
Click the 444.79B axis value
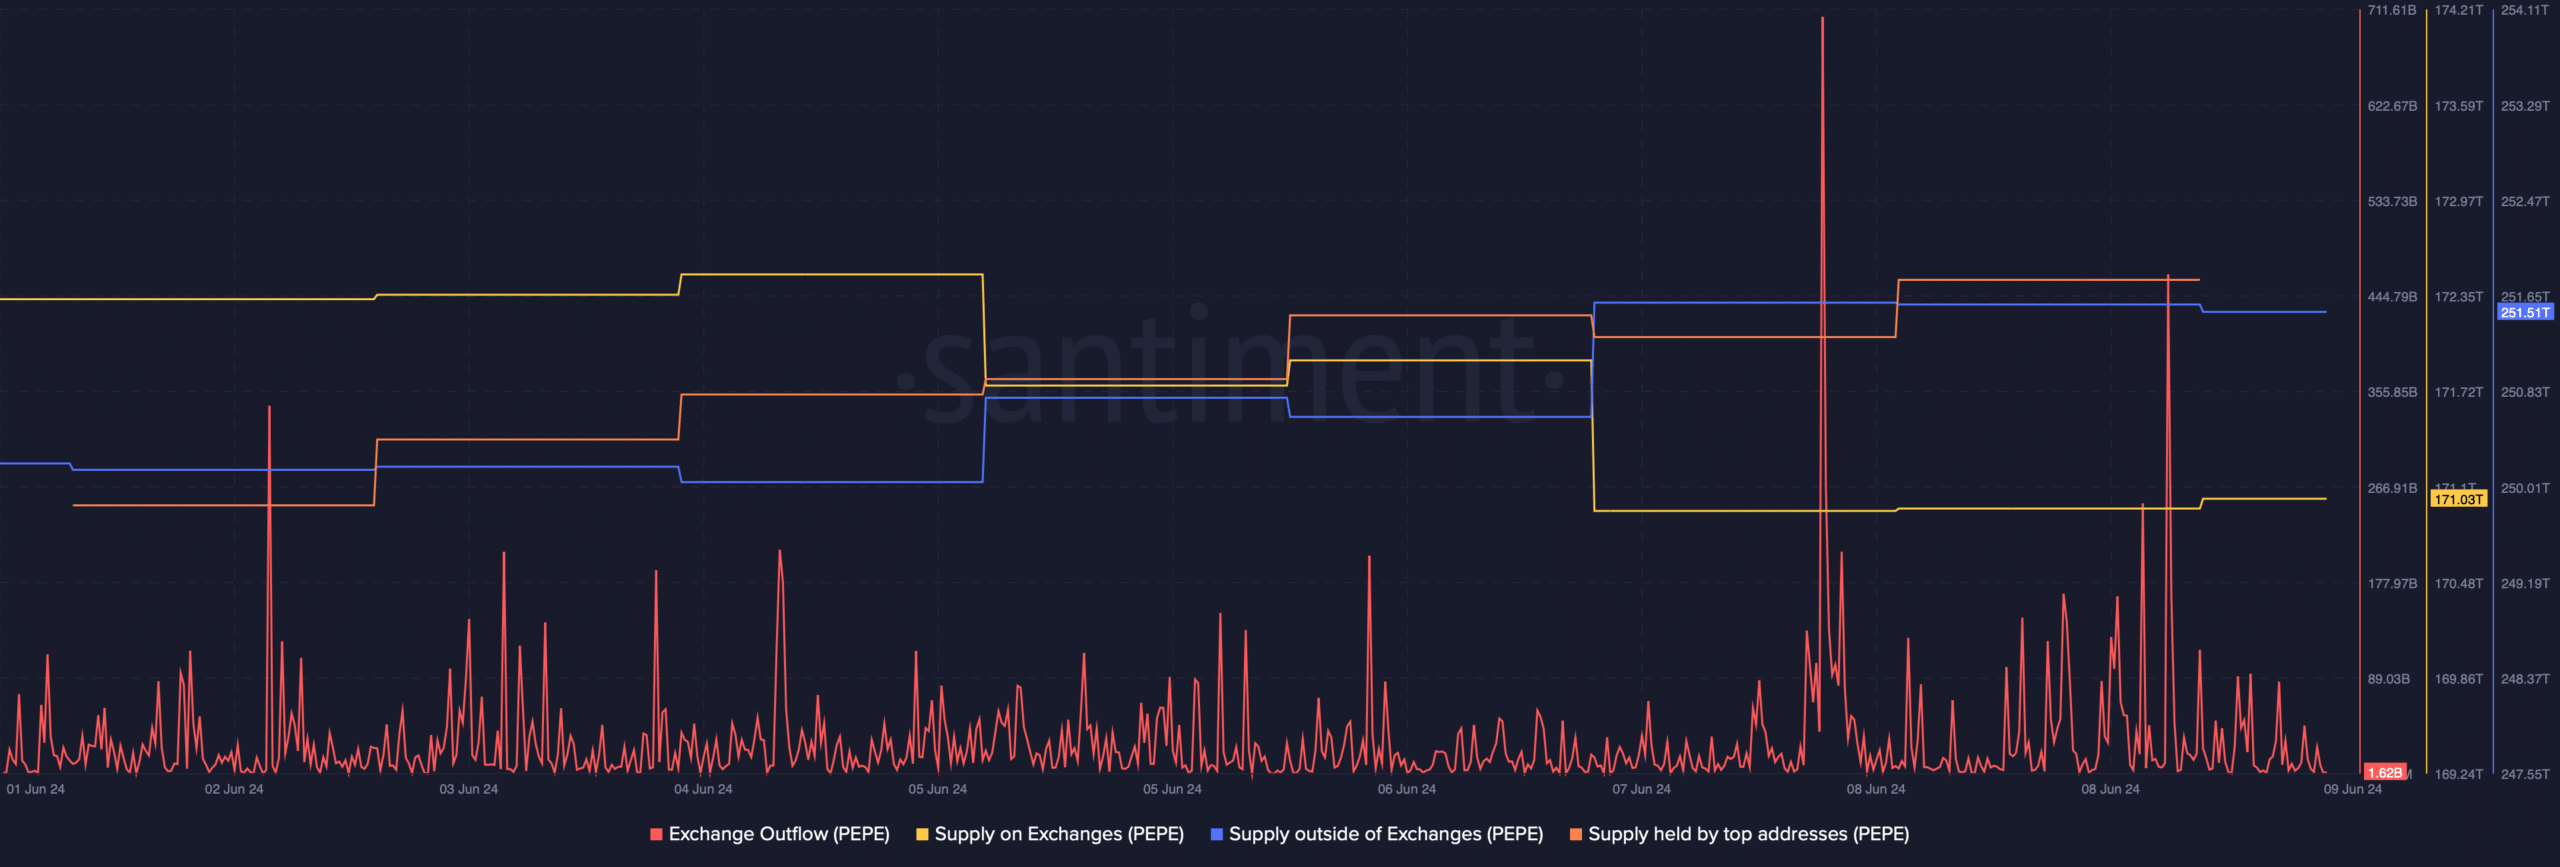pos(2392,297)
